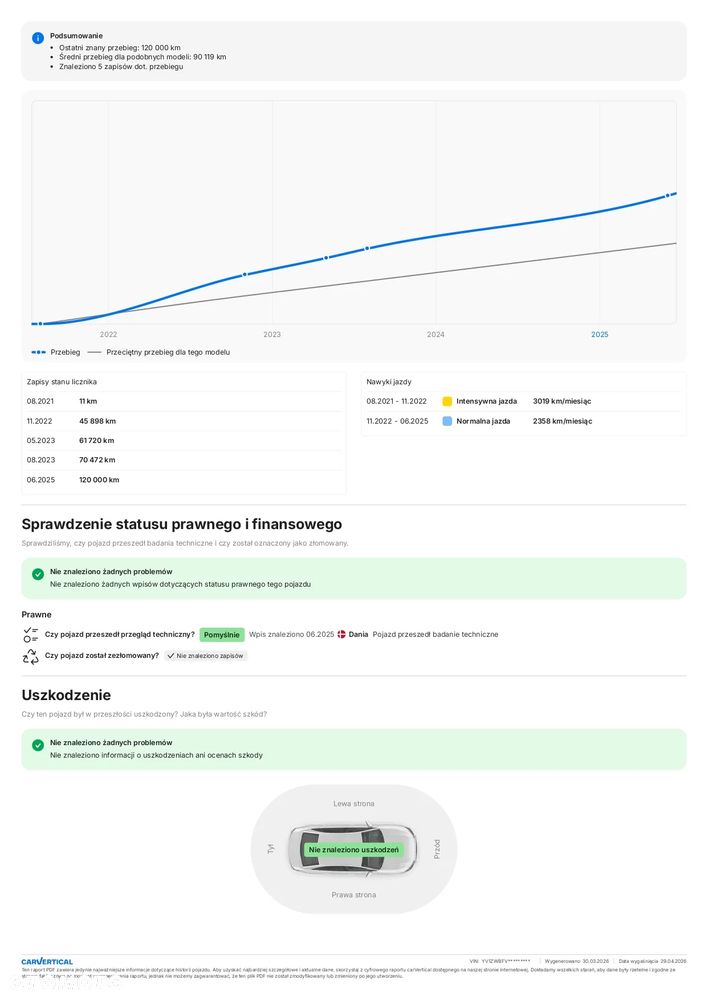Click the green Pomyślnie badge
Viewport: 708px width, 1000px height.
(222, 634)
